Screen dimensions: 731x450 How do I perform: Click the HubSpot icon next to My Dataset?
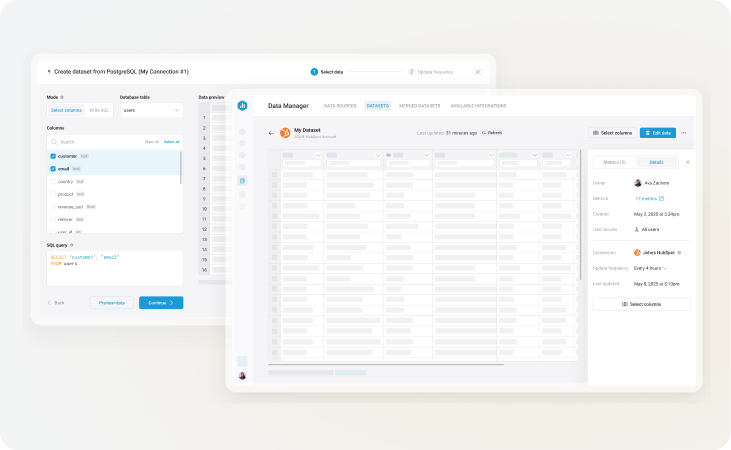pyautogui.click(x=285, y=132)
